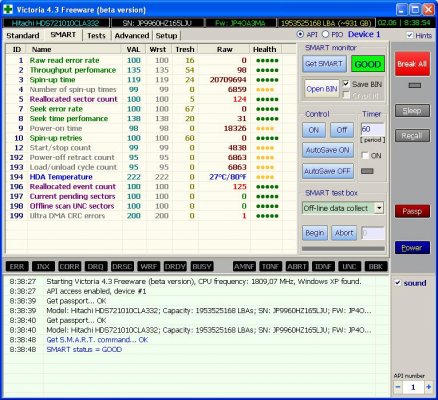
Task: Click the Hitachi HDS721010CLA332 model field
Action: 56,23
